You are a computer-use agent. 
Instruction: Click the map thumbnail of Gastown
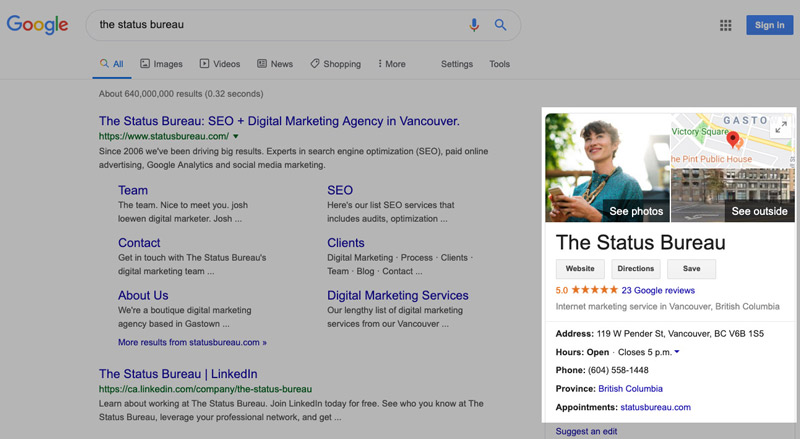[x=733, y=140]
